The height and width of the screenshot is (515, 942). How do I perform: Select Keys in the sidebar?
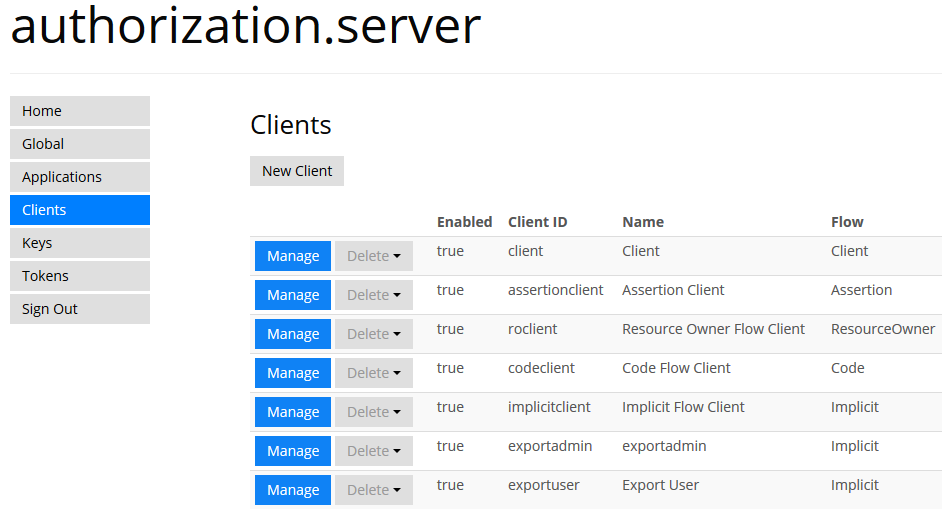(80, 243)
